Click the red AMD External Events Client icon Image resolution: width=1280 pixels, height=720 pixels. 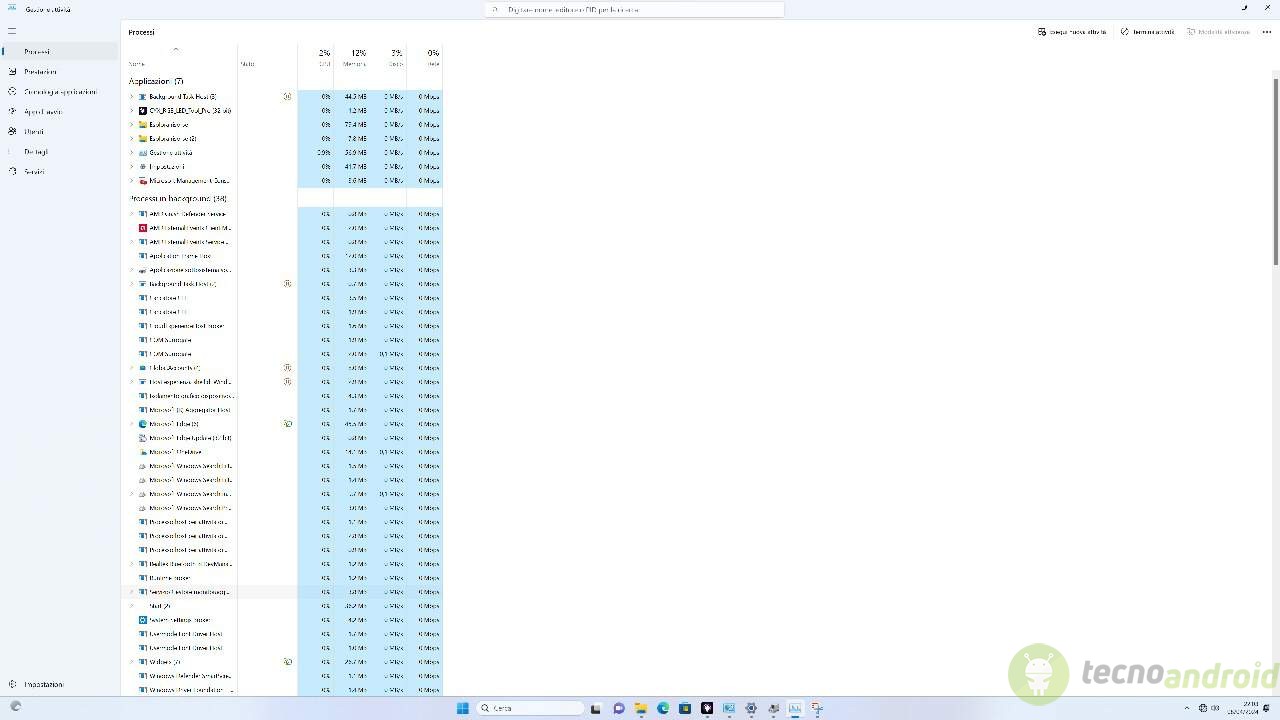pos(143,227)
